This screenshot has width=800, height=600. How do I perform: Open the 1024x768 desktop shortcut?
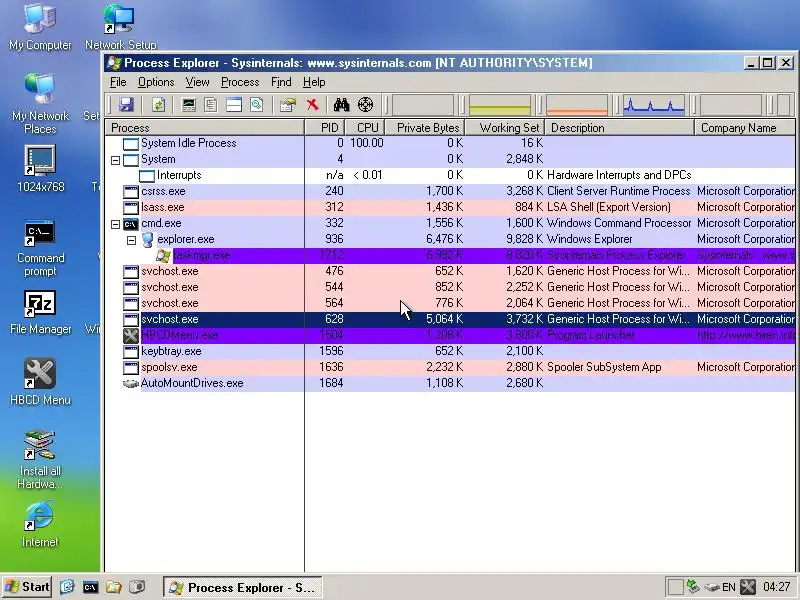[40, 168]
